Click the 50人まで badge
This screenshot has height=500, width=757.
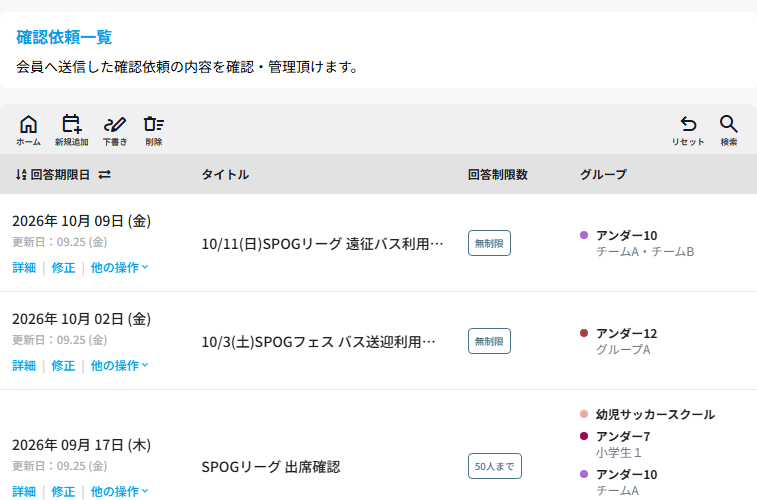495,466
